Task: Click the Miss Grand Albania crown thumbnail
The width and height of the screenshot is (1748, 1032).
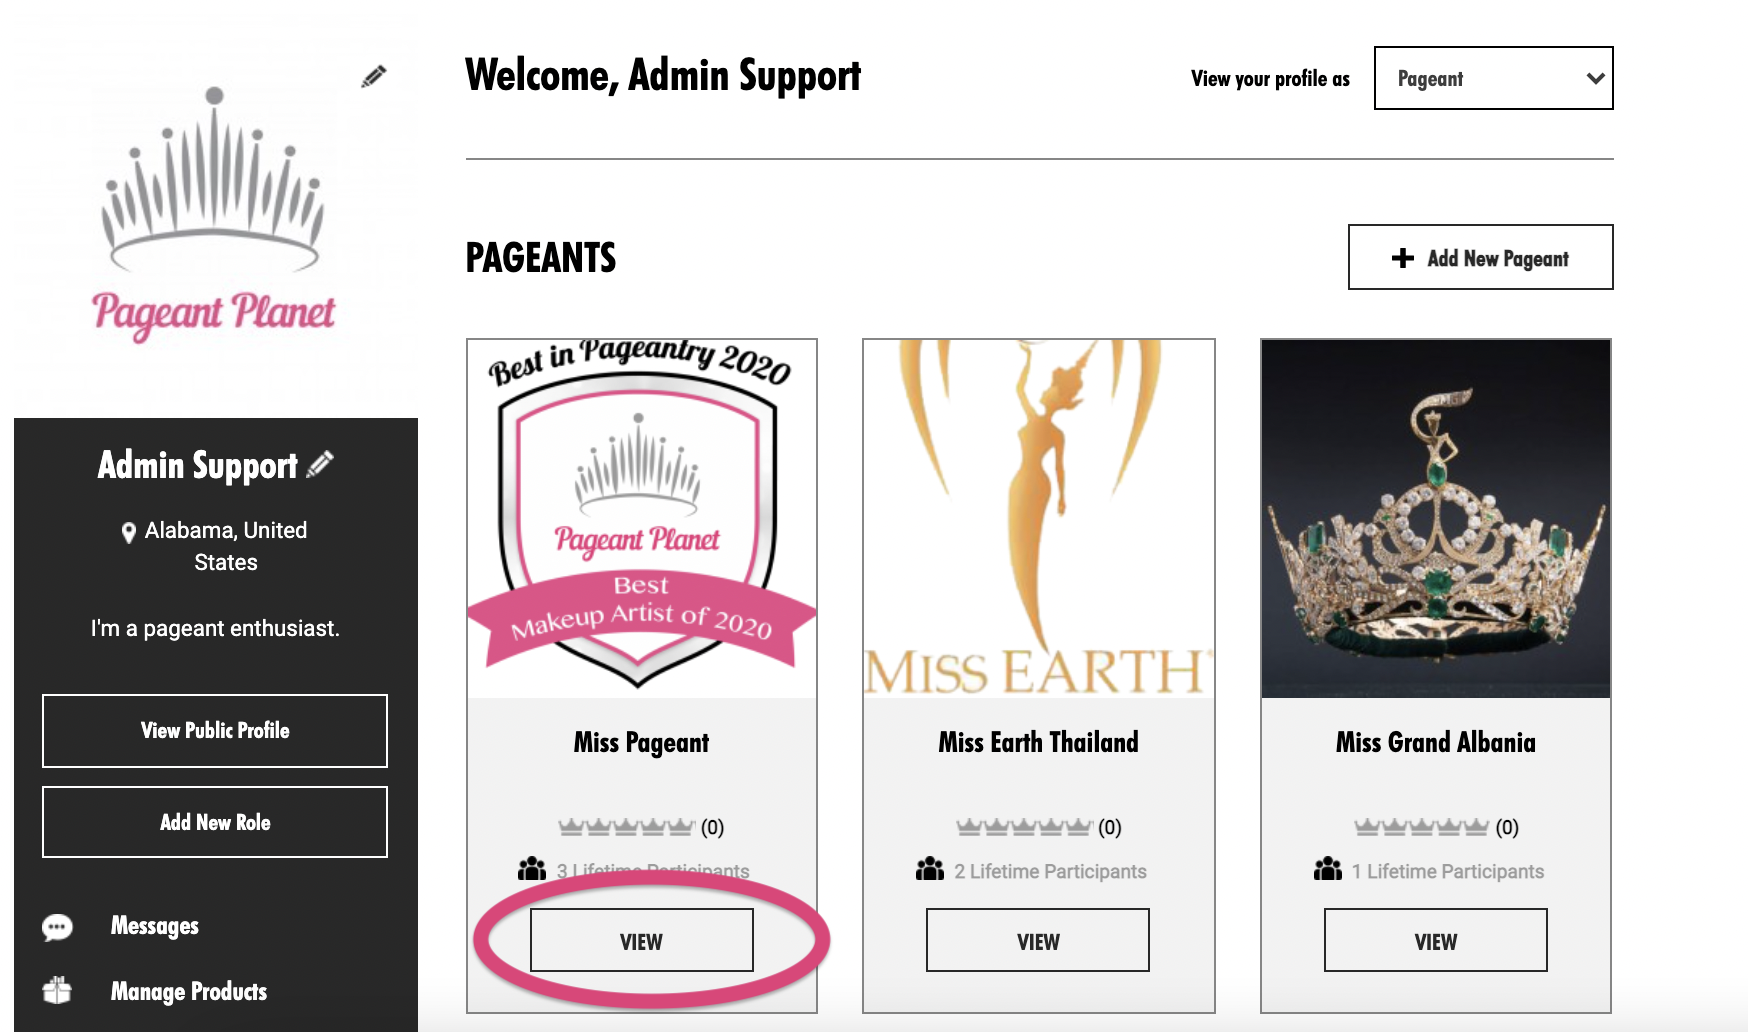Action: pos(1436,518)
